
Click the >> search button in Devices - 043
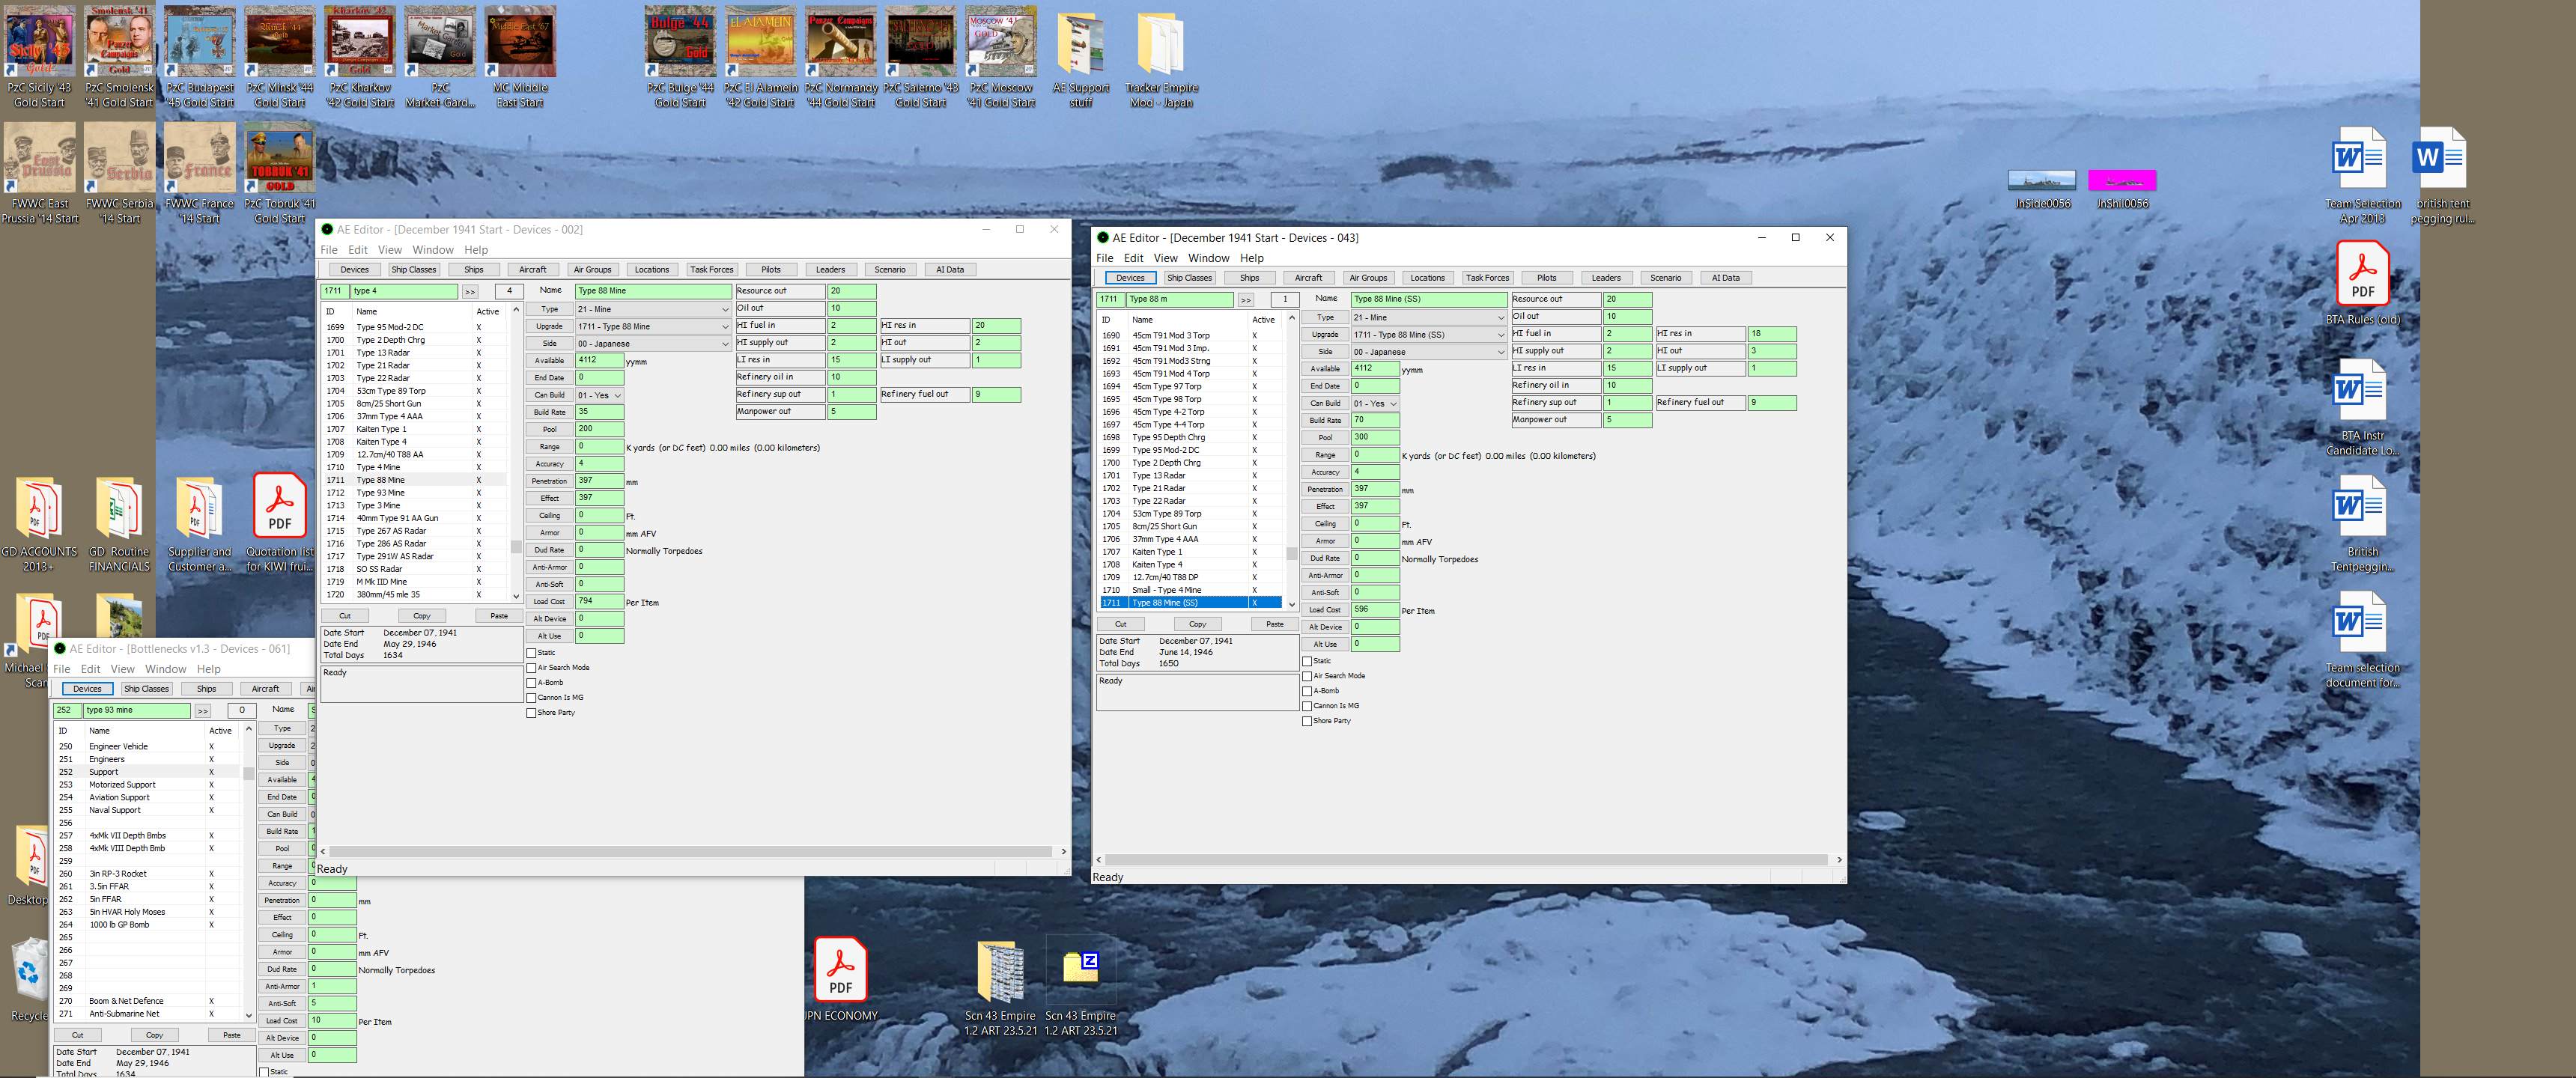1246,299
